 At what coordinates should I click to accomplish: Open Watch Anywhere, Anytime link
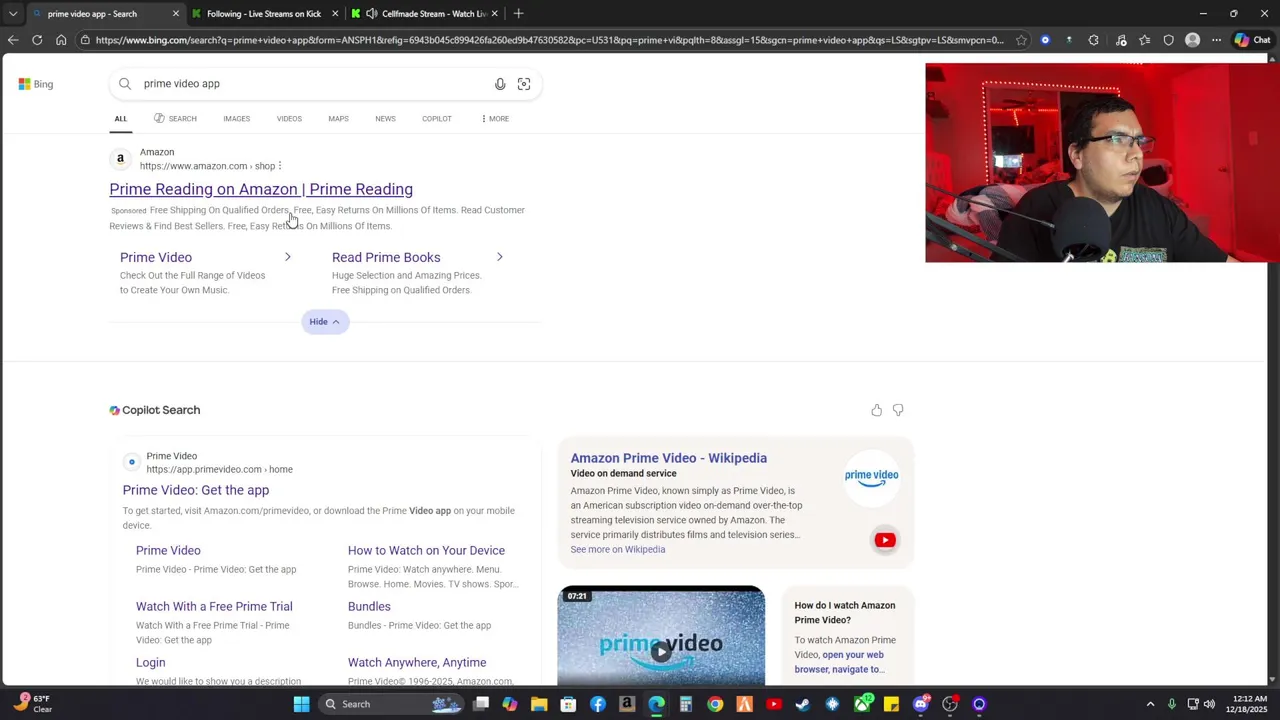coord(417,662)
